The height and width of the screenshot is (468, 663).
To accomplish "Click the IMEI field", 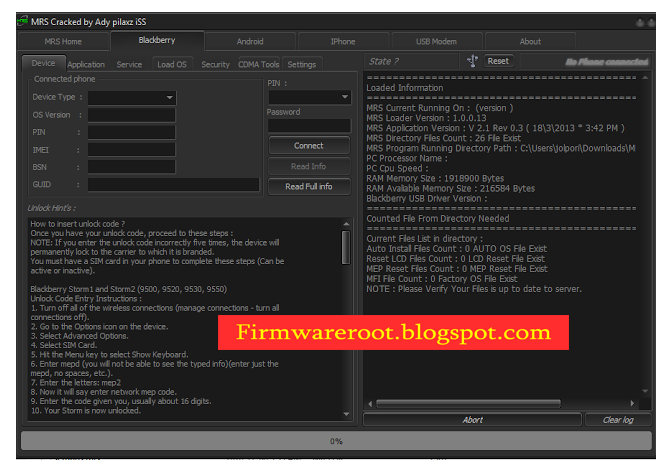I will (132, 150).
